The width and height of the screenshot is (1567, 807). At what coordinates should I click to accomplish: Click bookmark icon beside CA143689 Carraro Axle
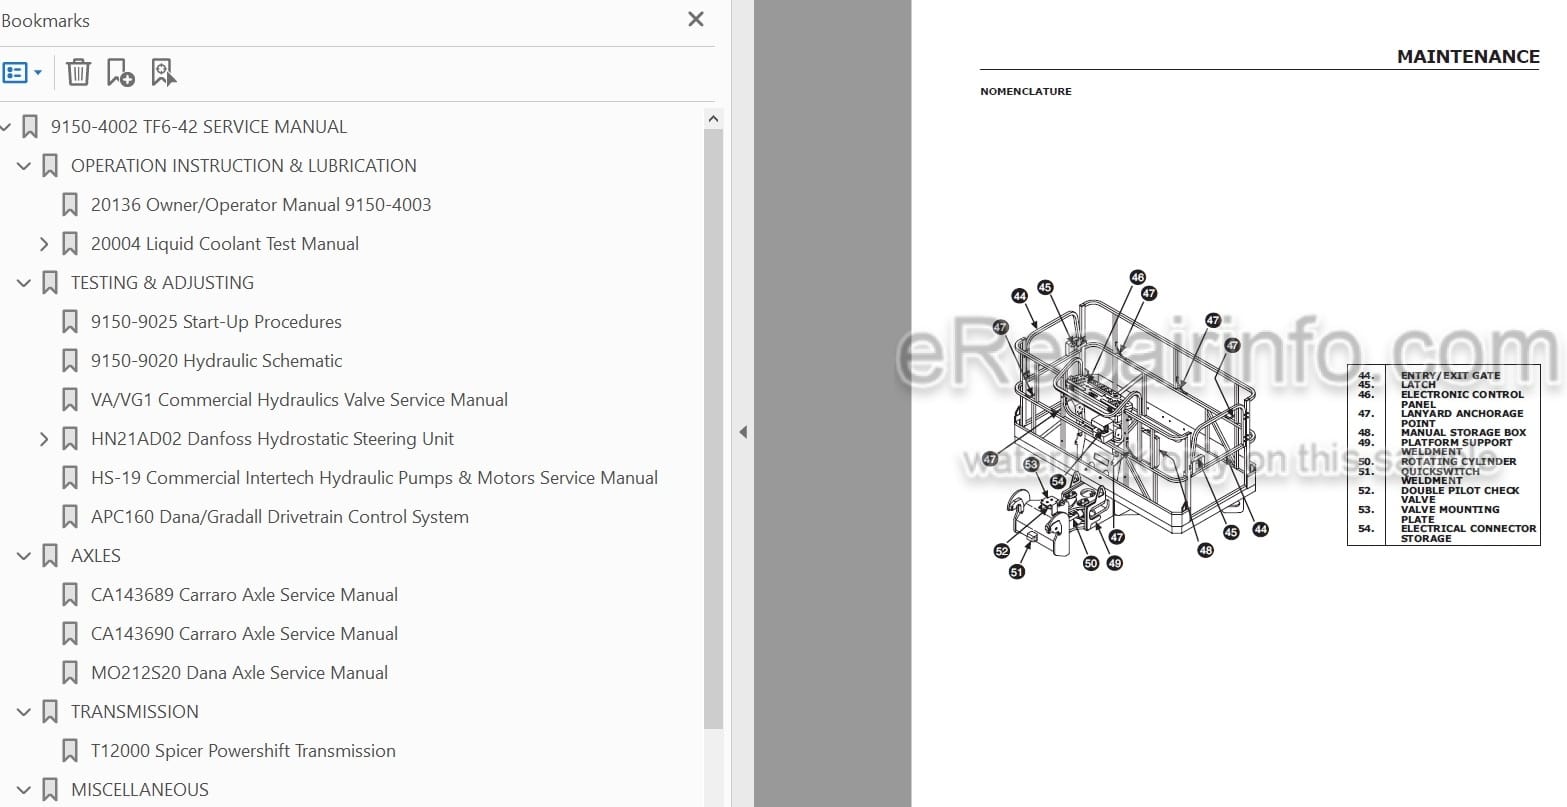point(70,595)
